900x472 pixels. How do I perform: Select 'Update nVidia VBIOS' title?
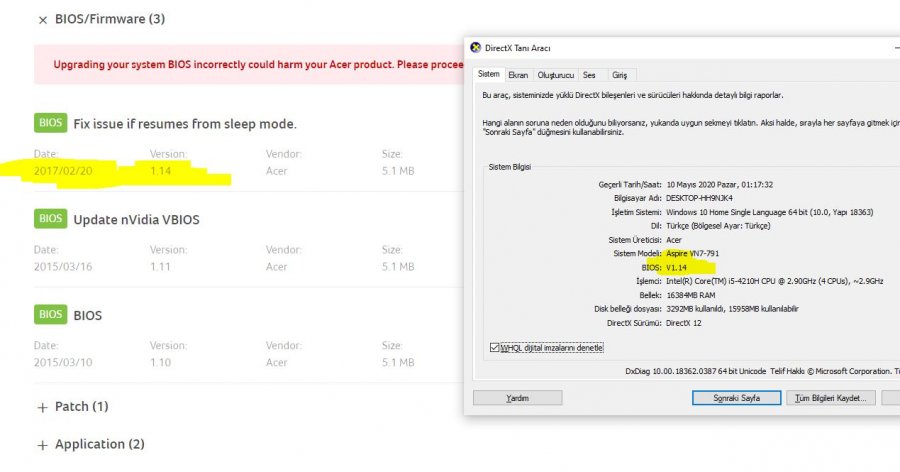point(137,220)
